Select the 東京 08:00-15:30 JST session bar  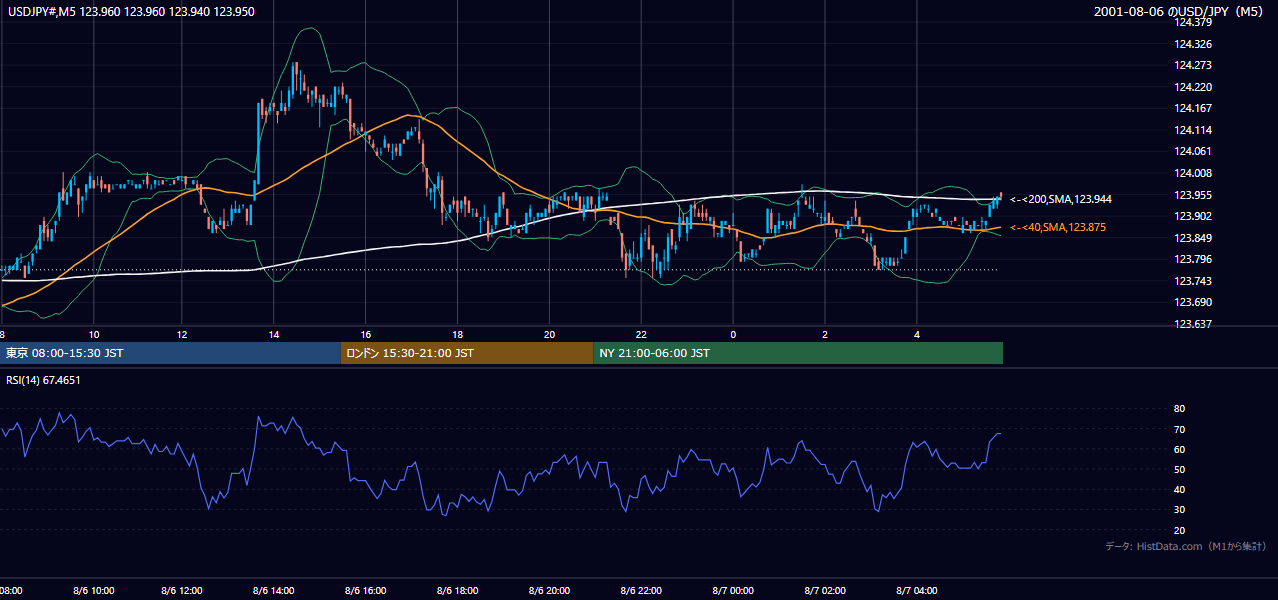[x=170, y=353]
